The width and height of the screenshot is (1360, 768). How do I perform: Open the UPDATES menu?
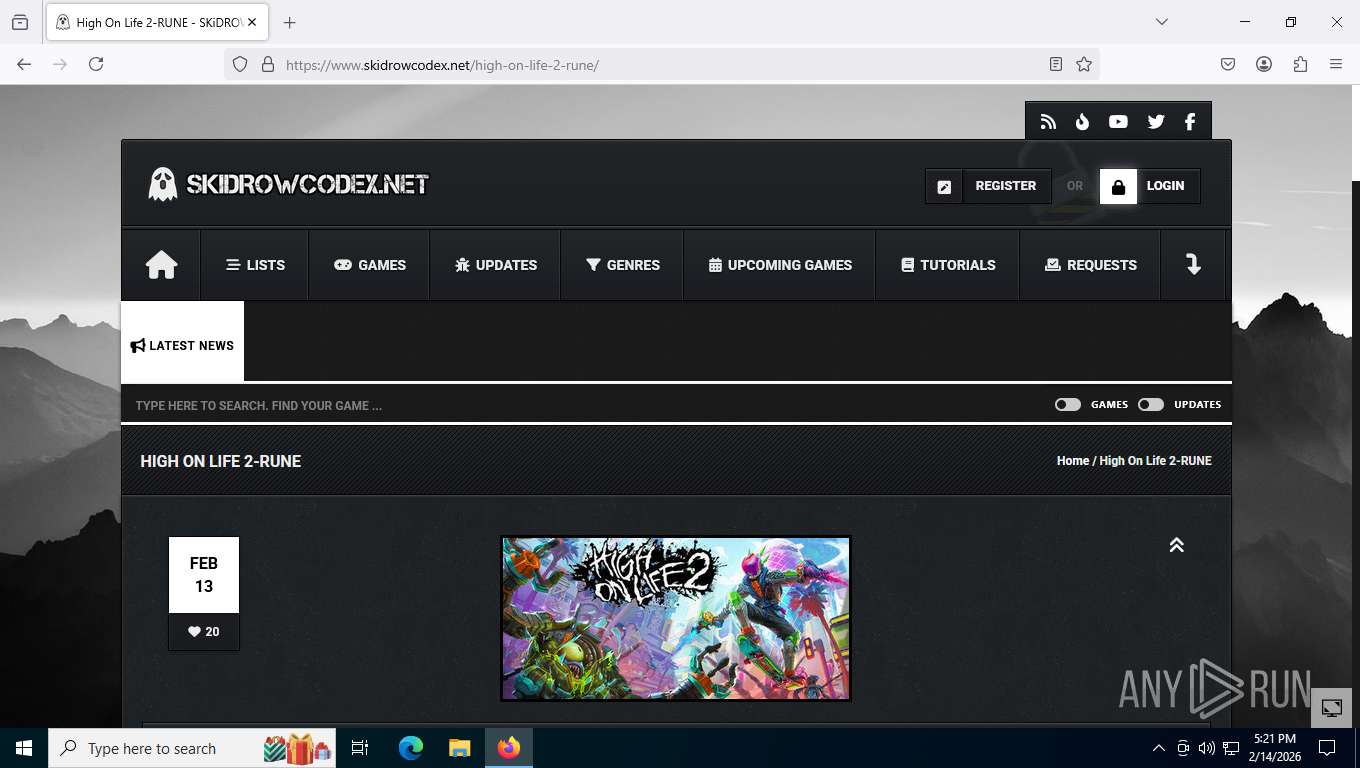496,265
